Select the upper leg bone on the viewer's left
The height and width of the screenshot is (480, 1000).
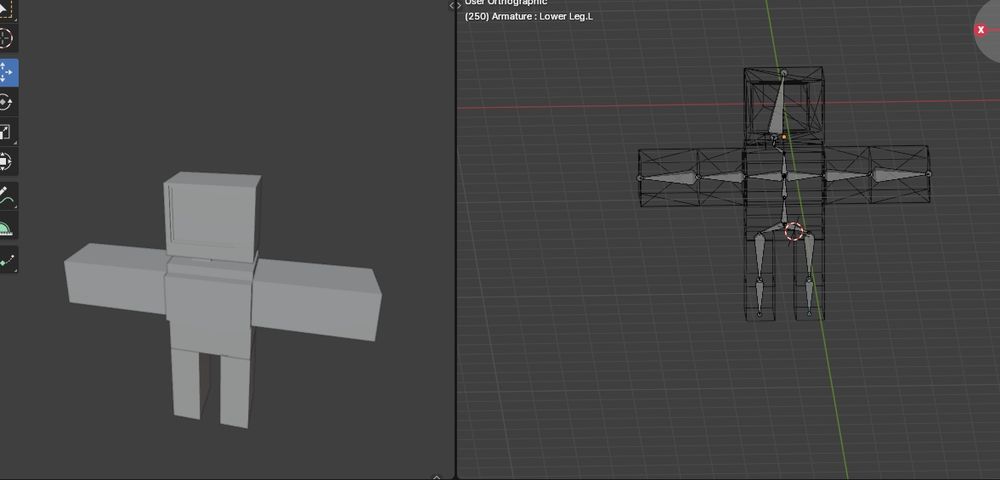(758, 255)
